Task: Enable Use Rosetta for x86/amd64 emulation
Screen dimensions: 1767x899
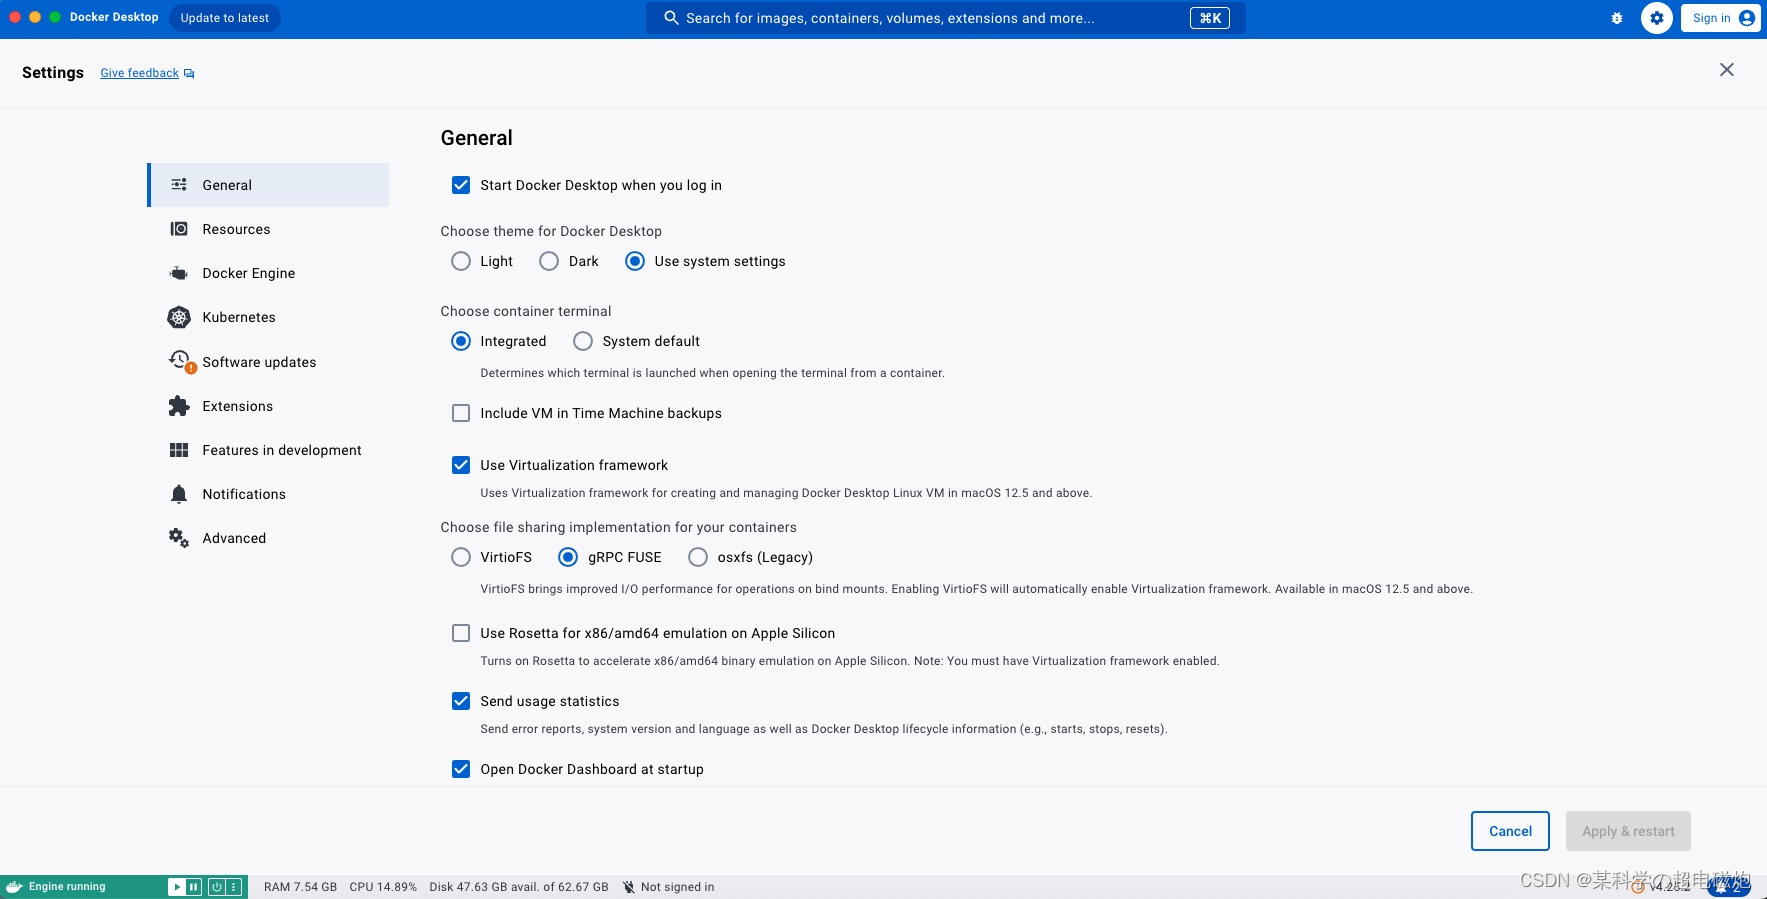Action: (461, 633)
